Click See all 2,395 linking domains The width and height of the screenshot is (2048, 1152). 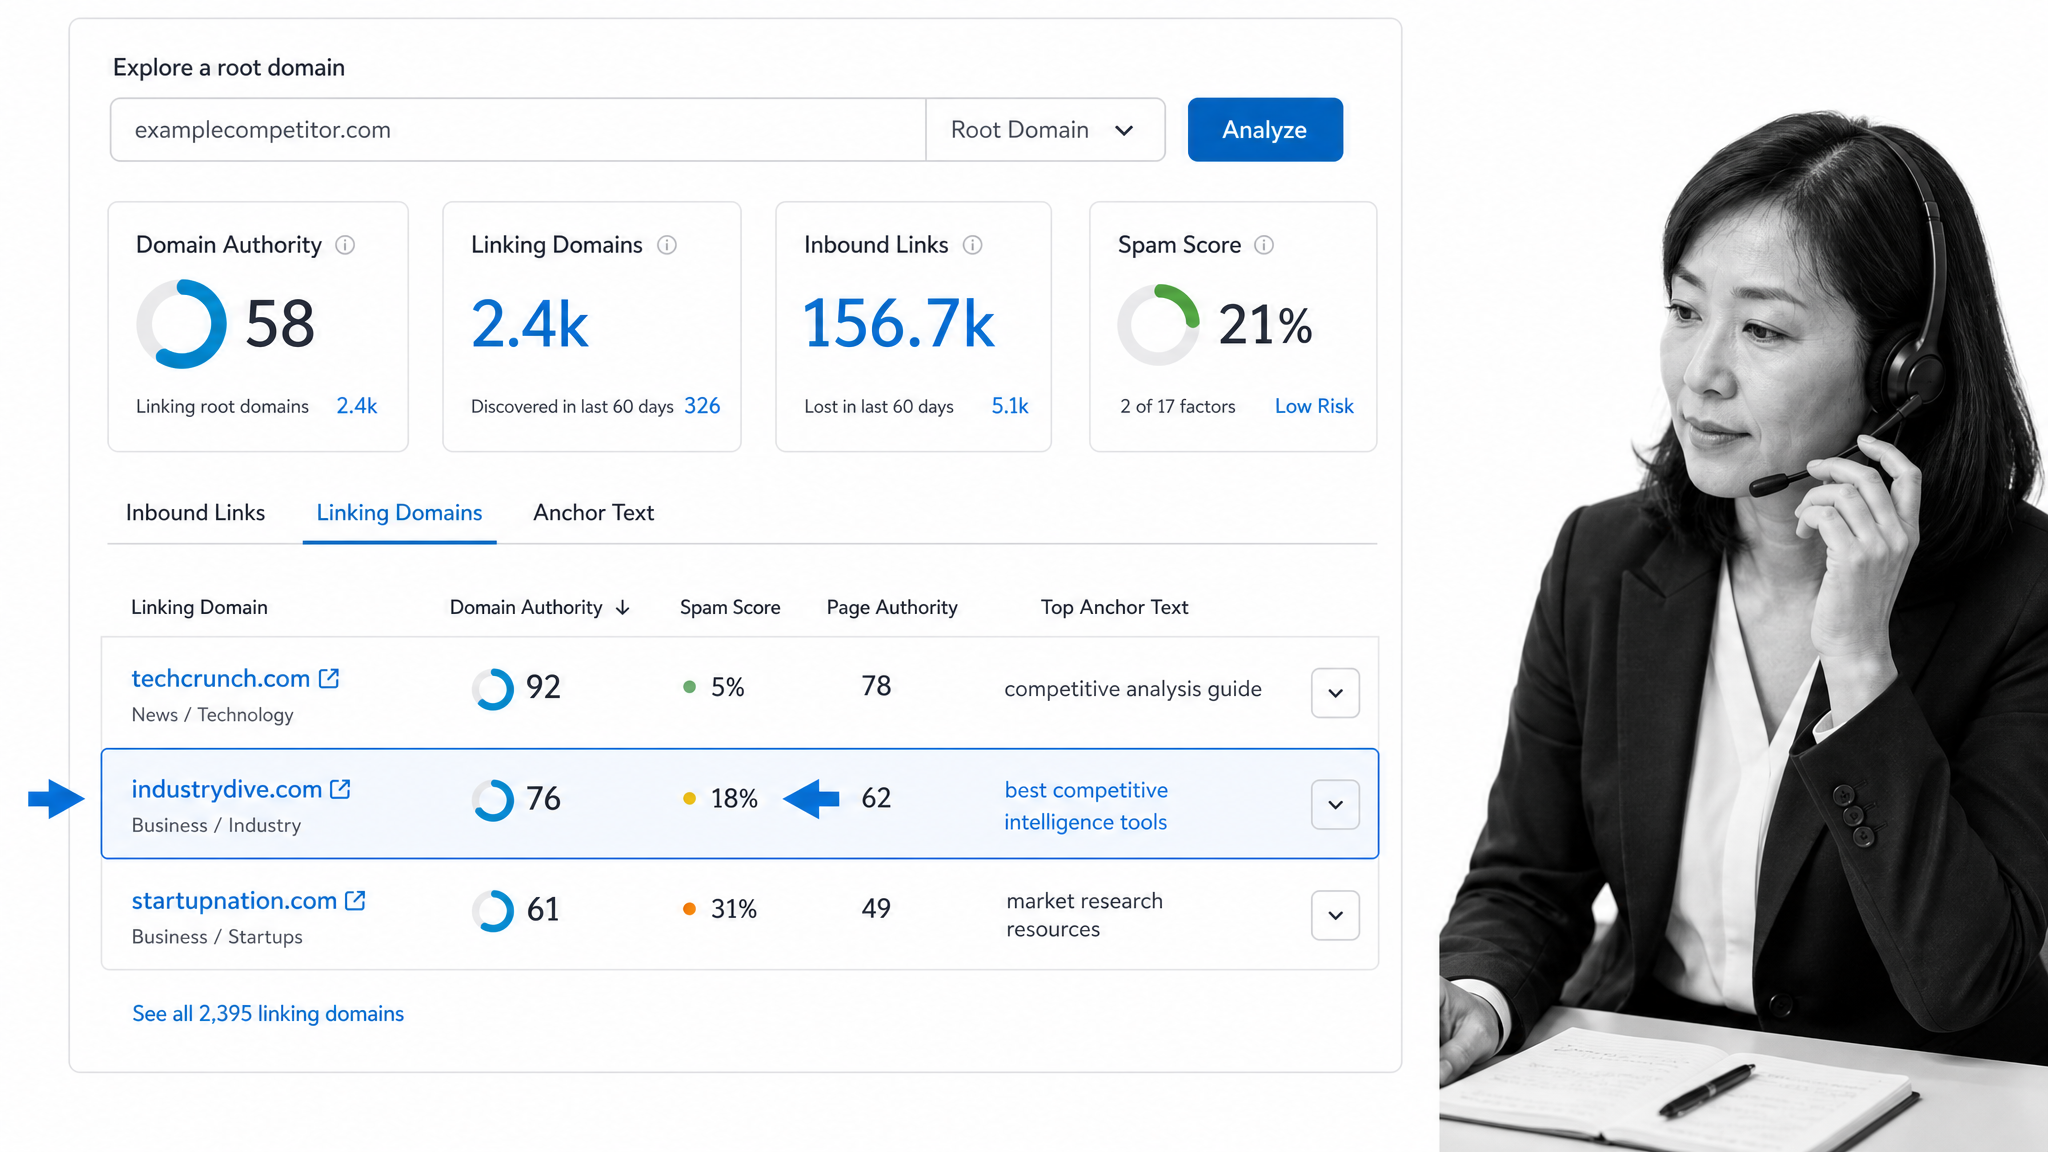point(268,1014)
